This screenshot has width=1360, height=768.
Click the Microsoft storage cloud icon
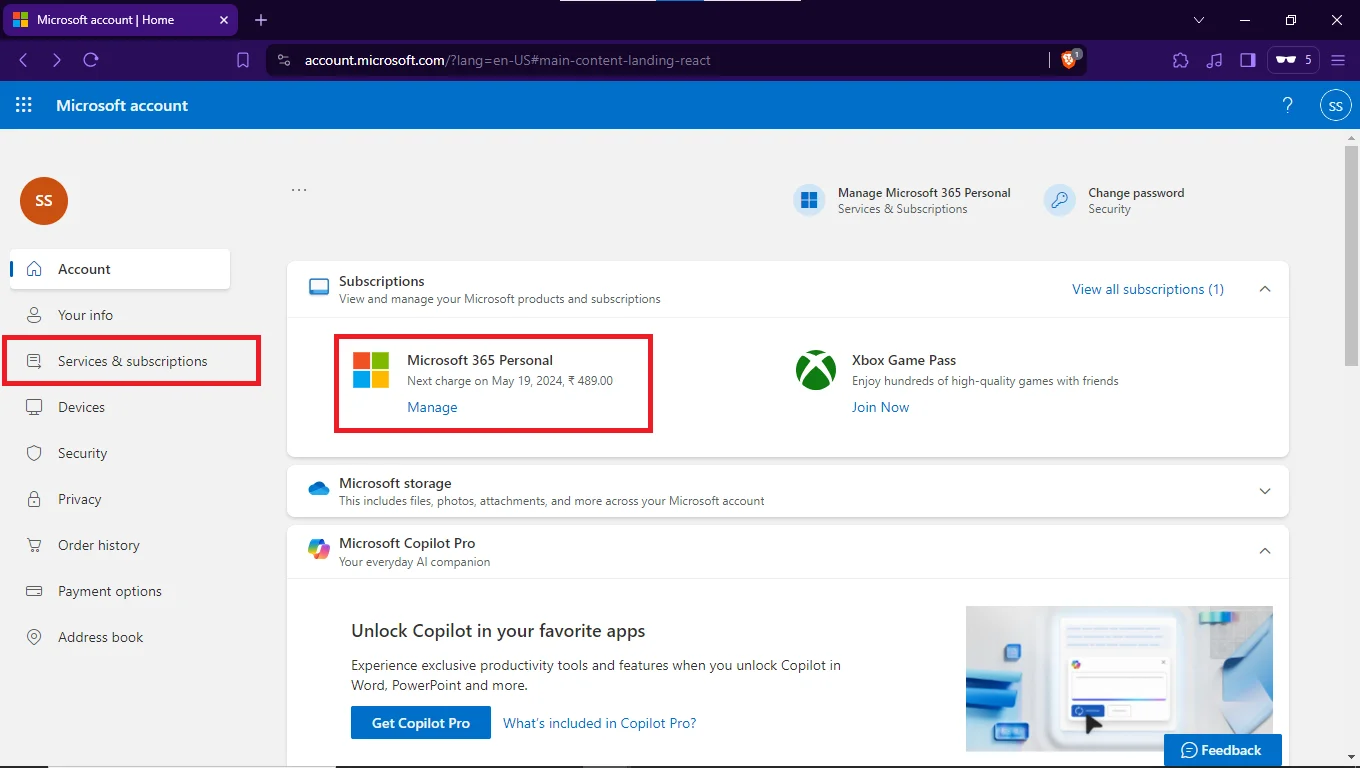click(319, 489)
